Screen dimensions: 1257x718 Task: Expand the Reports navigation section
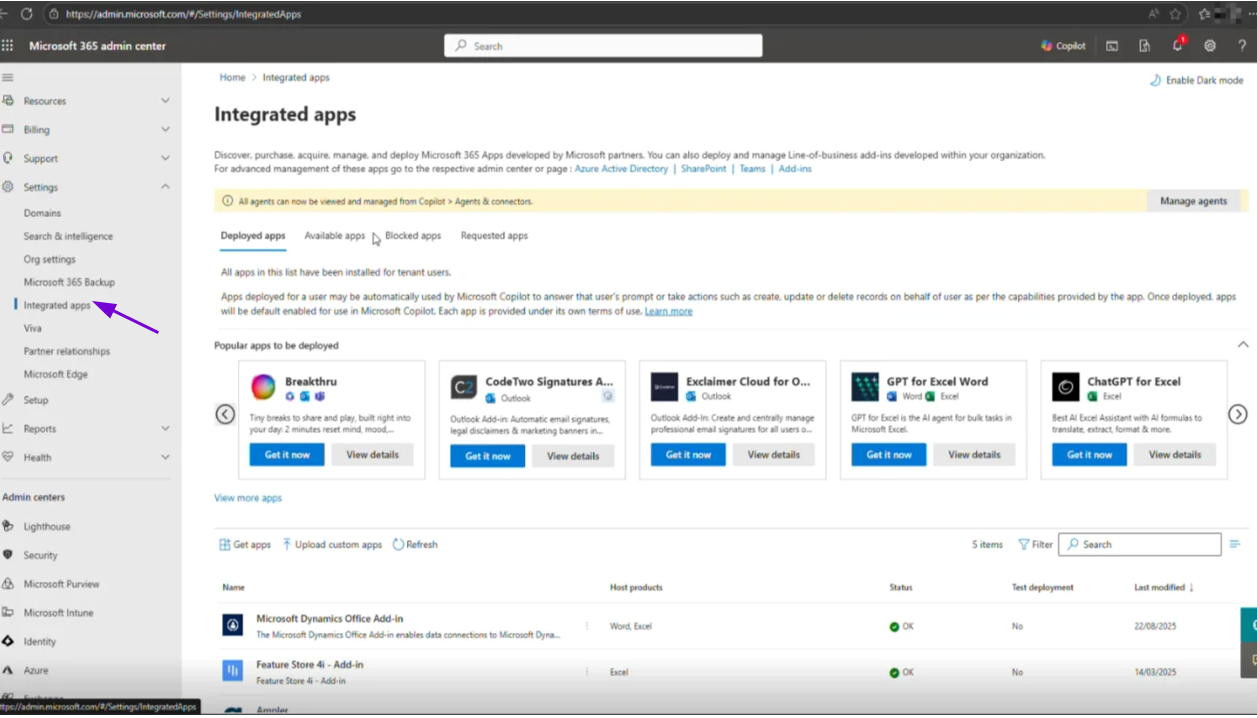click(x=165, y=428)
